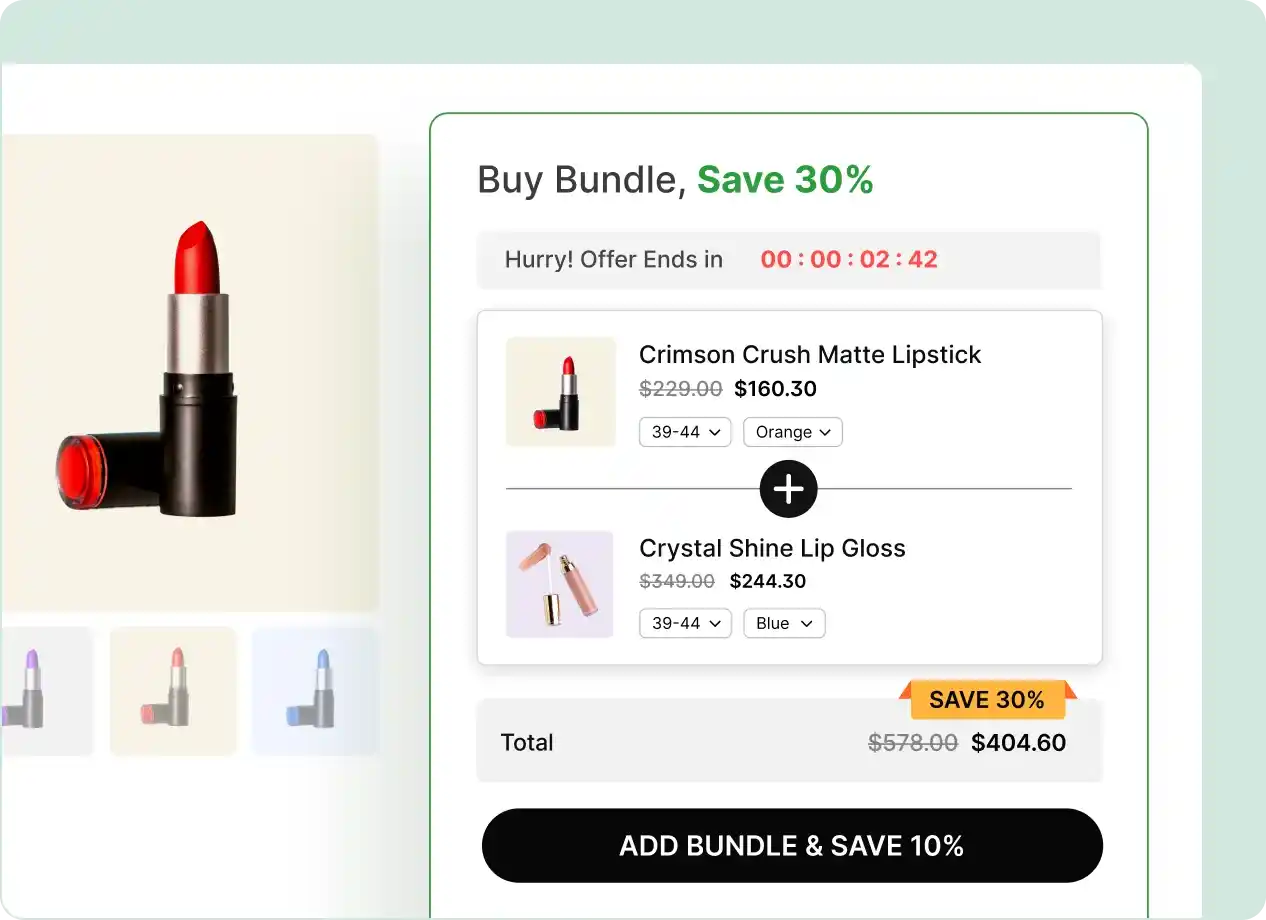Click the main red lipstick product image
The image size is (1266, 920).
point(190,370)
